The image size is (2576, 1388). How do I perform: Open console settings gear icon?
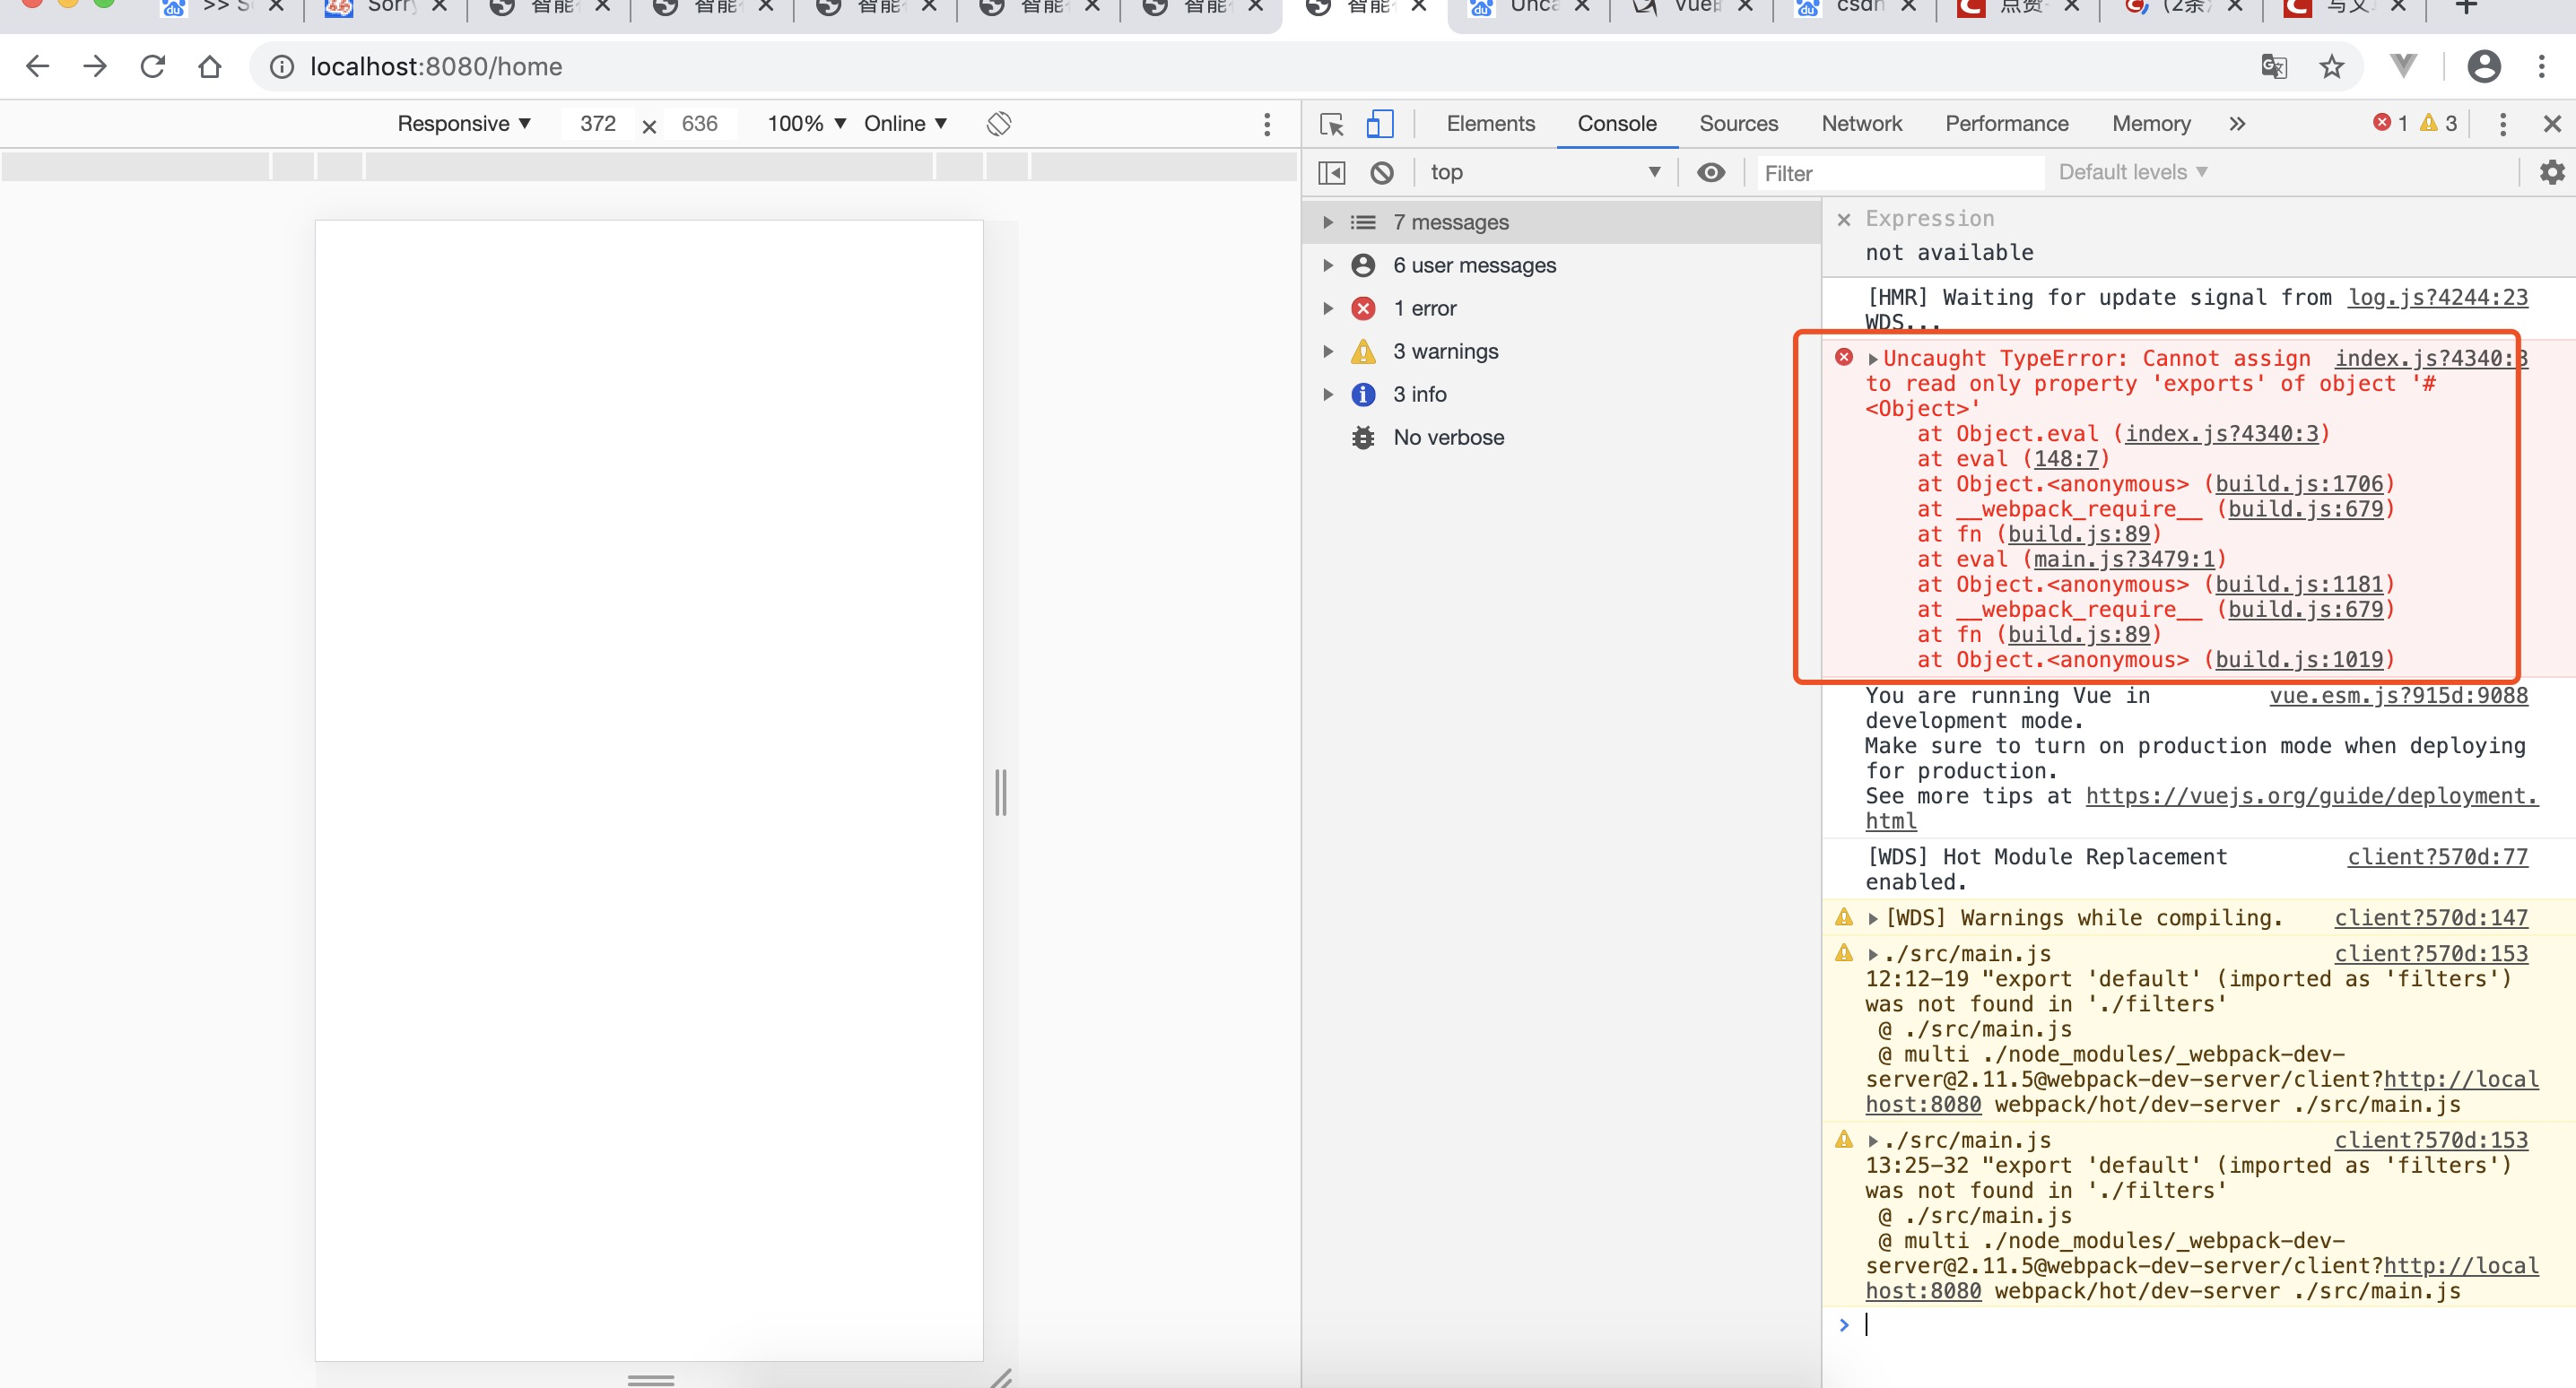point(2552,172)
